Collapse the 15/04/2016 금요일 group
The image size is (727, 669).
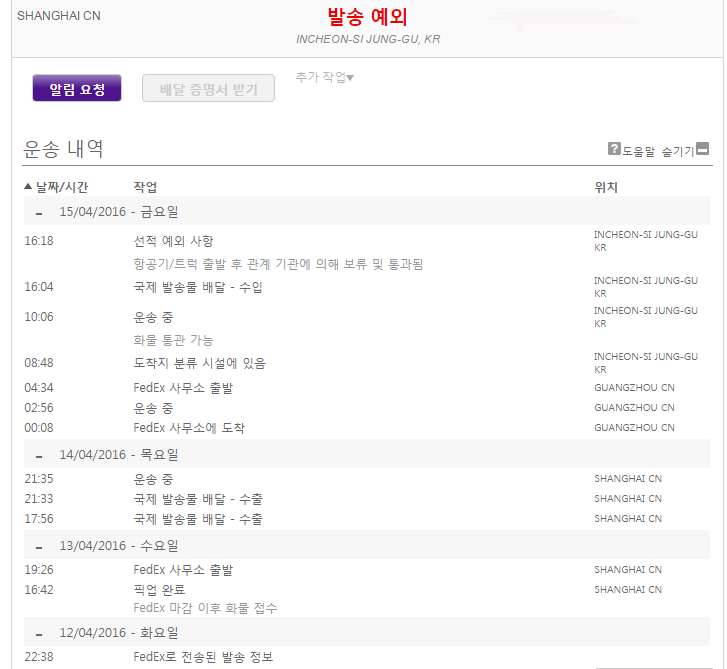coord(39,213)
